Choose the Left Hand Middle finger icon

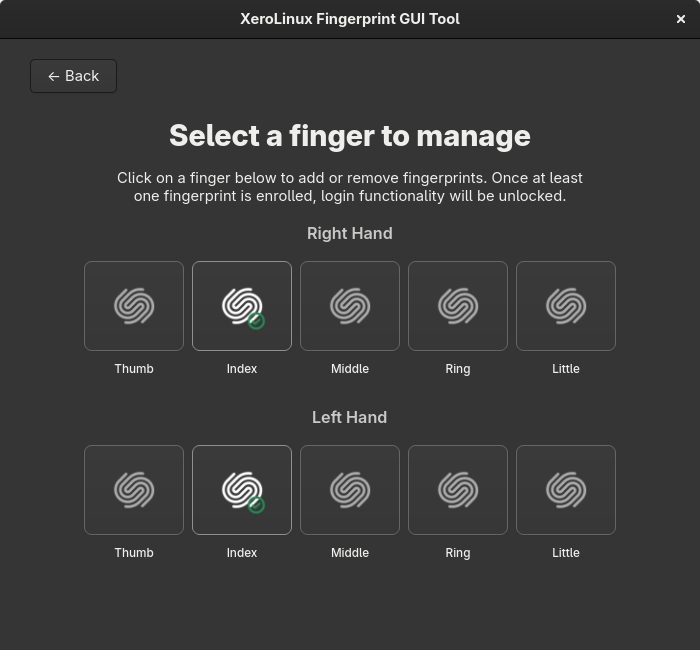[x=350, y=490]
